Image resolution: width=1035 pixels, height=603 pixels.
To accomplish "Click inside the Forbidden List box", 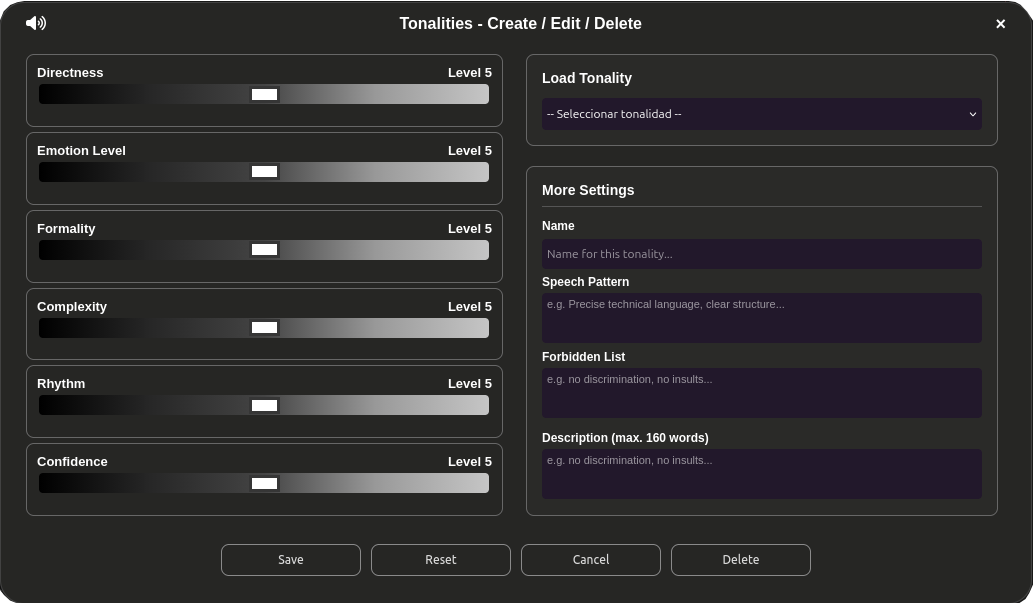I will 761,392.
